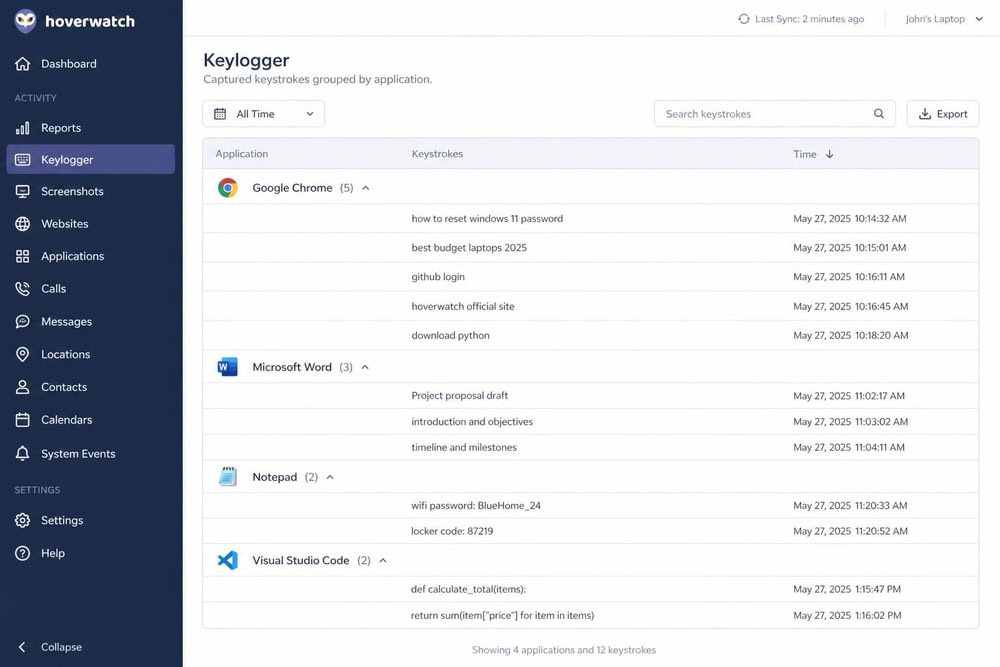Select the 'timeline and milestones' entry
This screenshot has width=1000, height=667.
pyautogui.click(x=591, y=447)
